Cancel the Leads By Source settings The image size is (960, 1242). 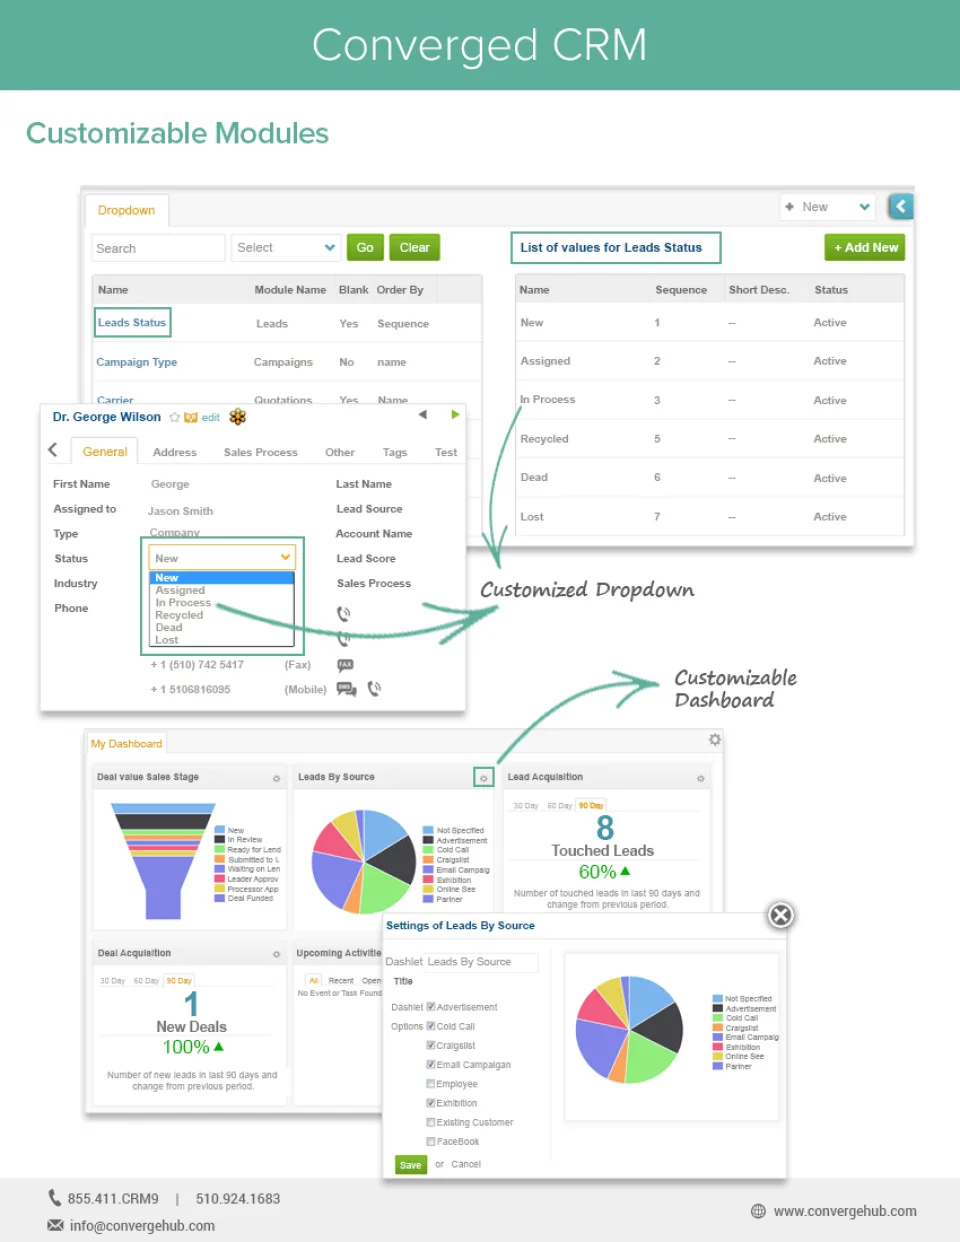pyautogui.click(x=466, y=1164)
